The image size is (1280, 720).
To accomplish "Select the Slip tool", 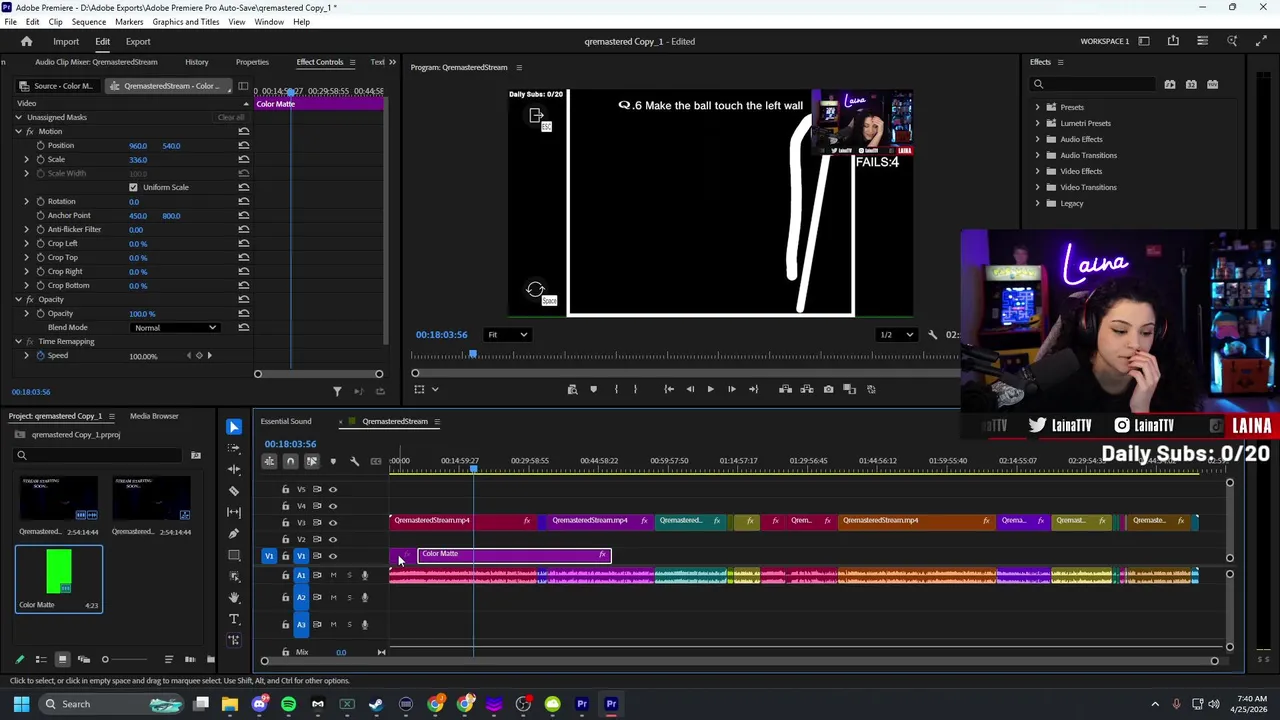I will click(234, 512).
